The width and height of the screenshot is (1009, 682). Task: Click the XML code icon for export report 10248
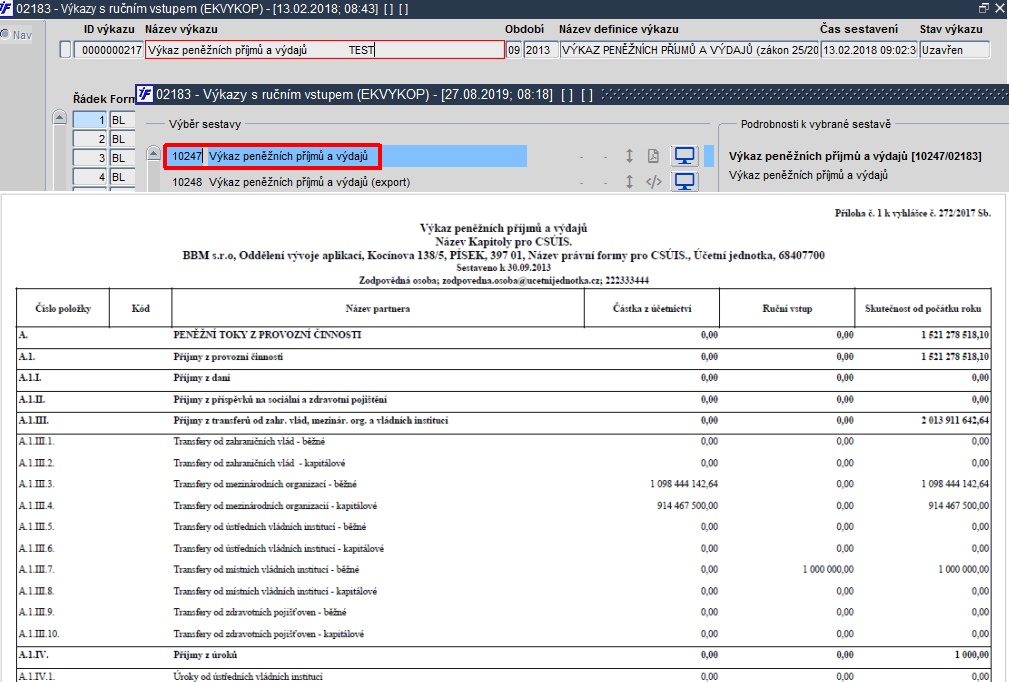(654, 182)
